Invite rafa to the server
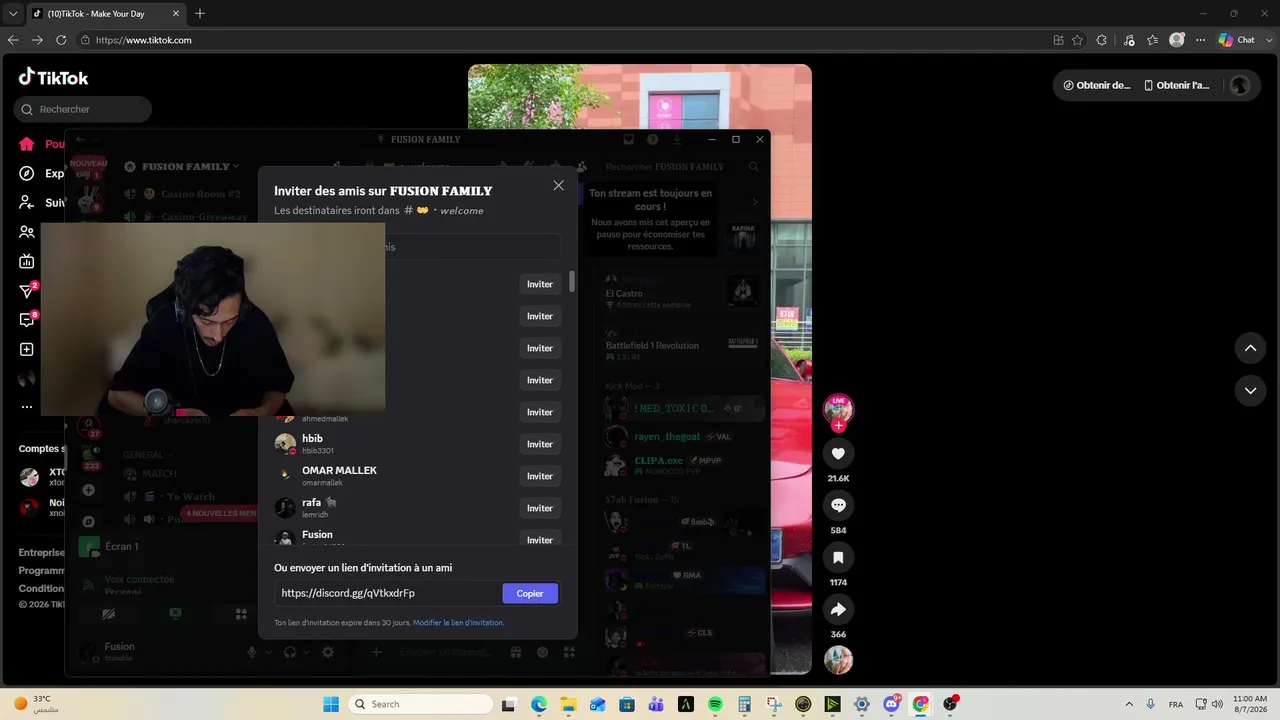Viewport: 1280px width, 720px height. click(540, 508)
